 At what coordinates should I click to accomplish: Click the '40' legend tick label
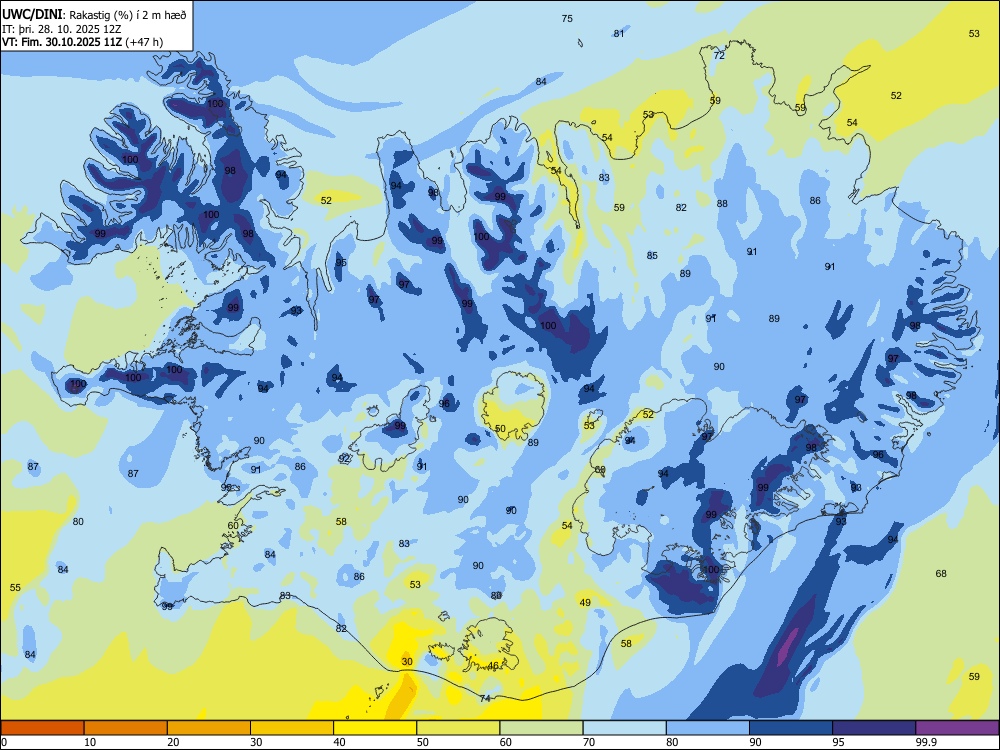[339, 742]
